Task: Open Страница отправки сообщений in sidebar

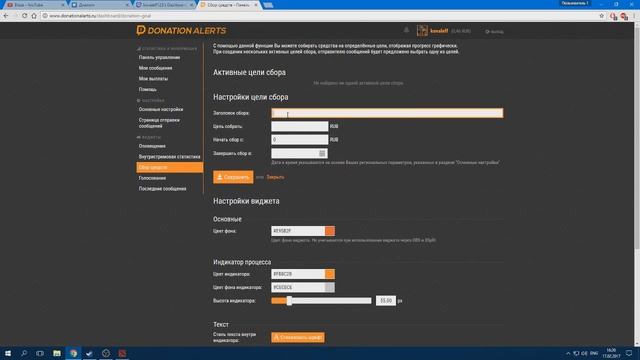Action: click(159, 123)
